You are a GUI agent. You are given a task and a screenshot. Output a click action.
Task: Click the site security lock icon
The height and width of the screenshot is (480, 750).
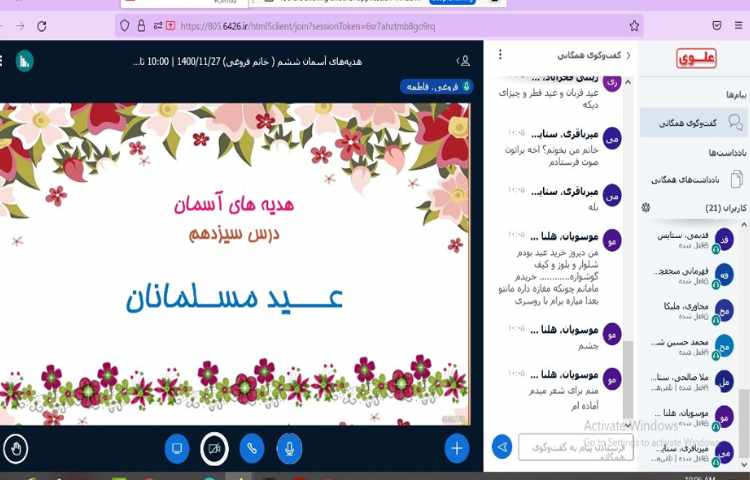[141, 25]
